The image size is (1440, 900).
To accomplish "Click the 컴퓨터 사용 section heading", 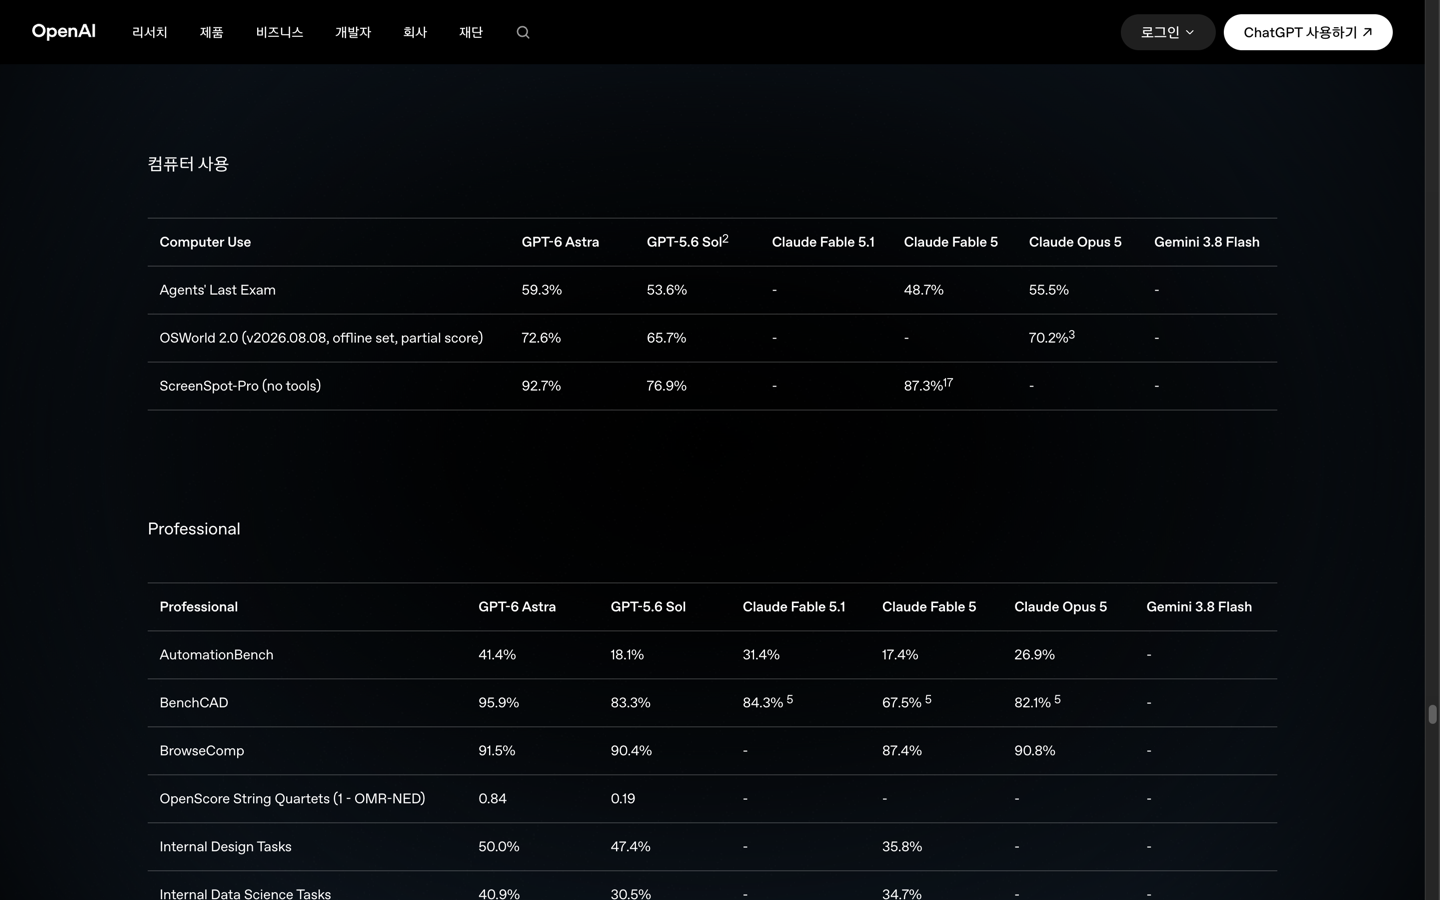I will 188,164.
